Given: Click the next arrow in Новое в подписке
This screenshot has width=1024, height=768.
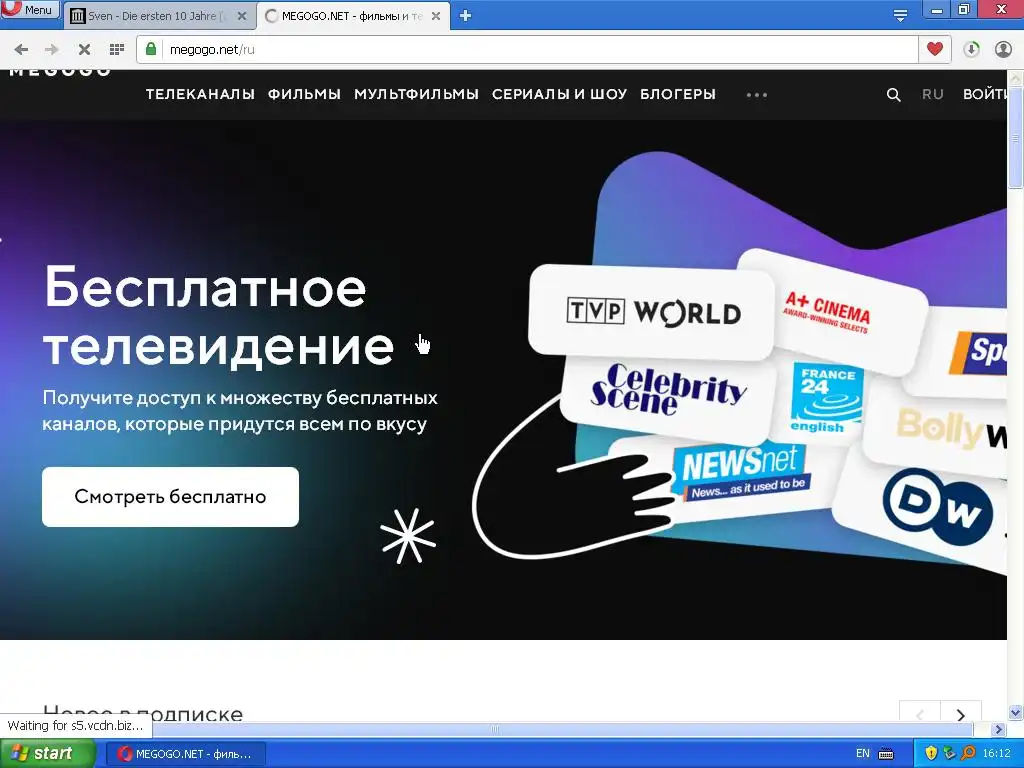Looking at the screenshot, I should point(961,714).
